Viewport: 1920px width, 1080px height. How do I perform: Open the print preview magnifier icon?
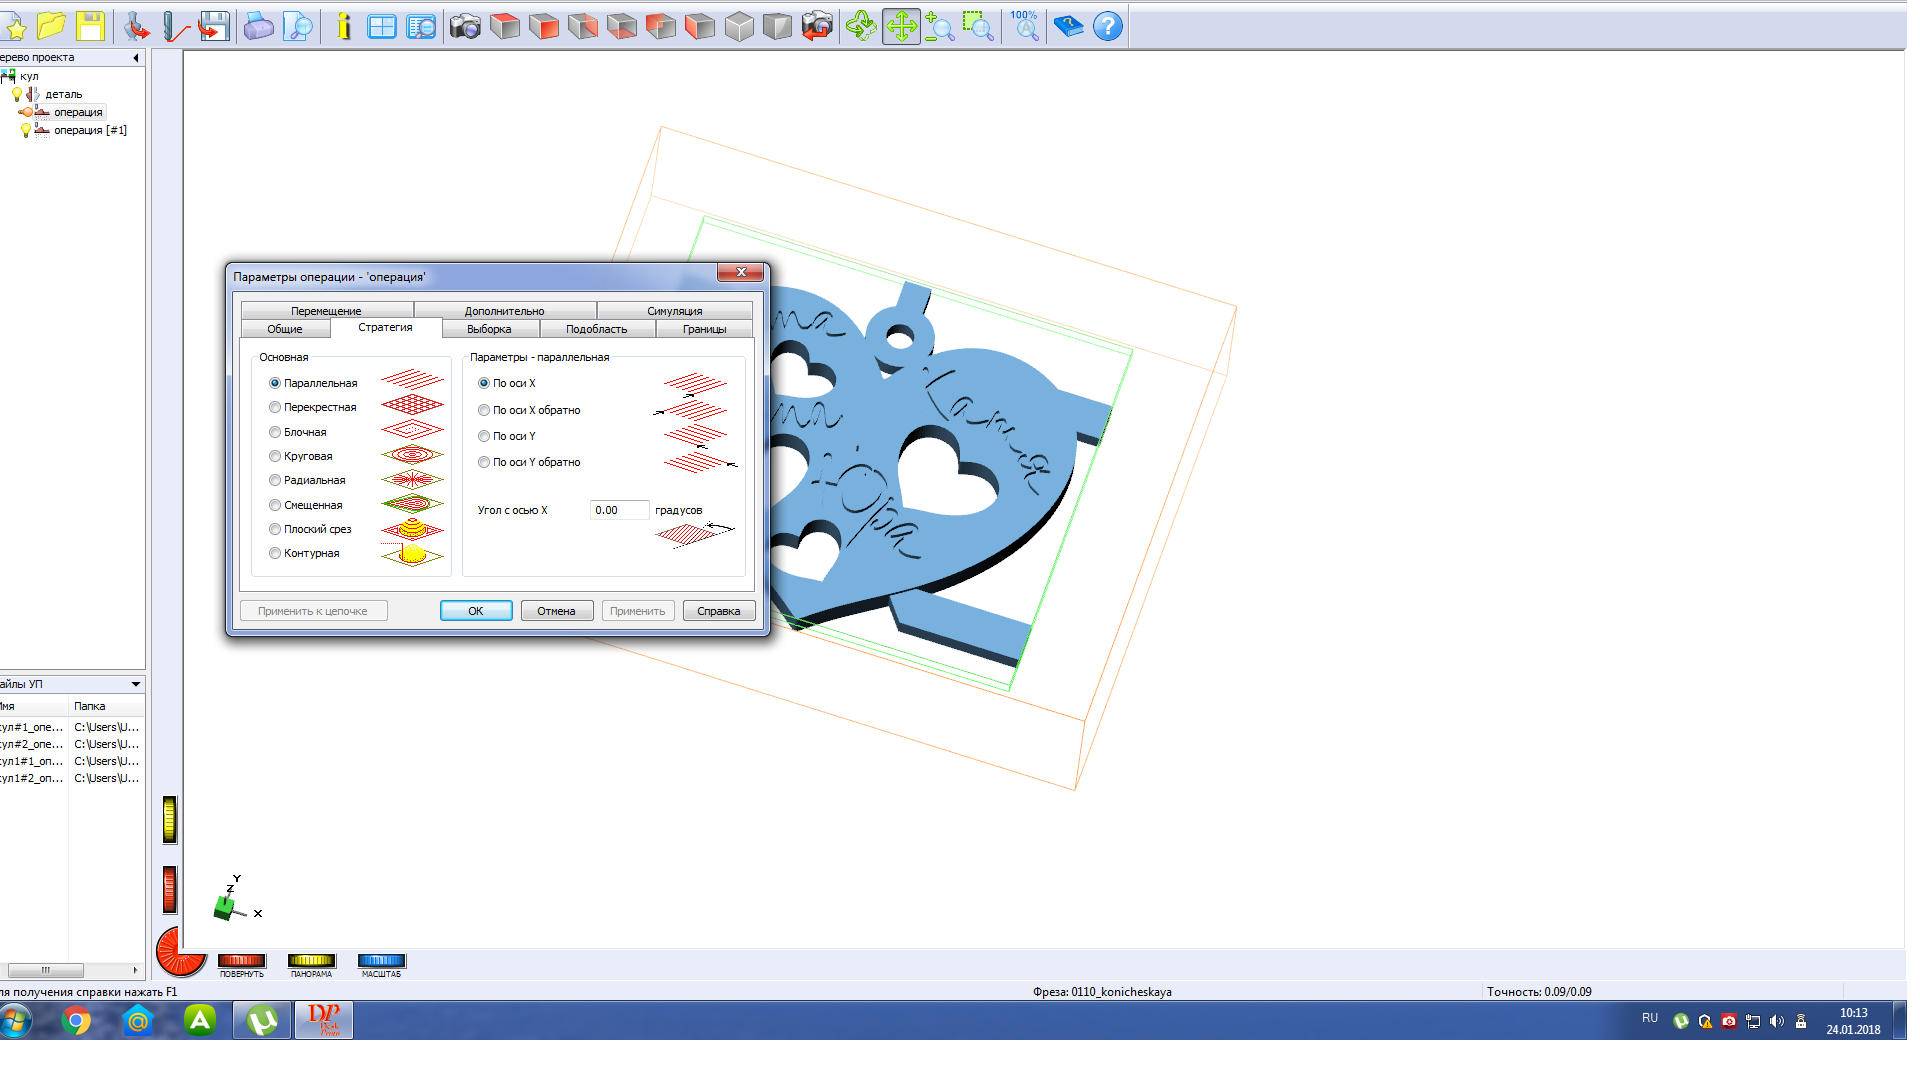pos(298,26)
